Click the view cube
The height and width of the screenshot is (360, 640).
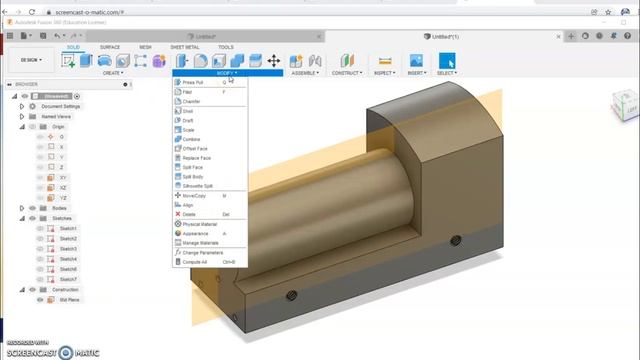pyautogui.click(x=624, y=106)
